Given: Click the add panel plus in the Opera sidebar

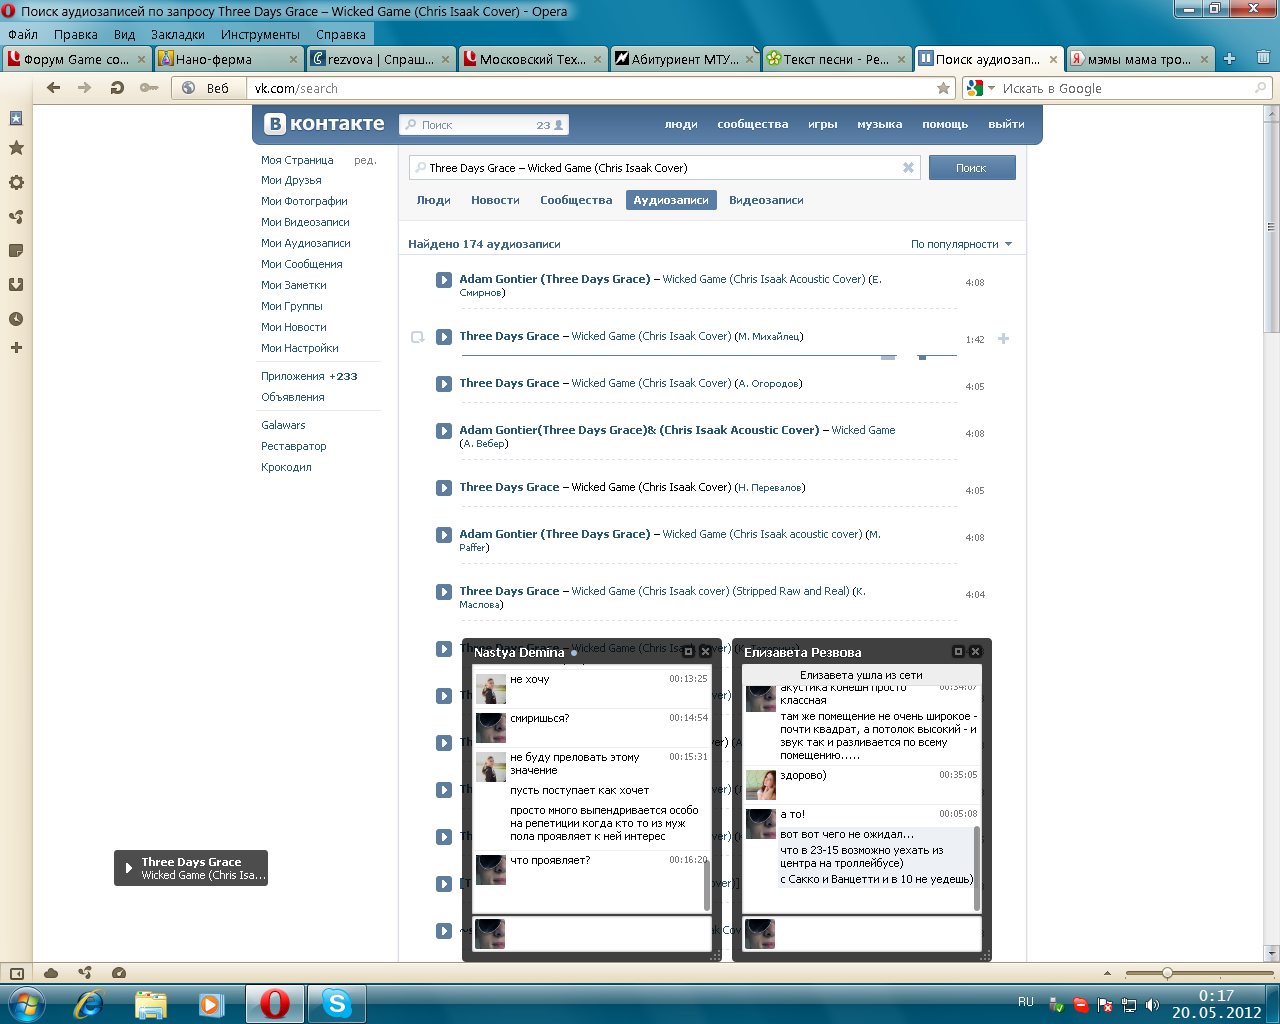Looking at the screenshot, I should point(16,348).
